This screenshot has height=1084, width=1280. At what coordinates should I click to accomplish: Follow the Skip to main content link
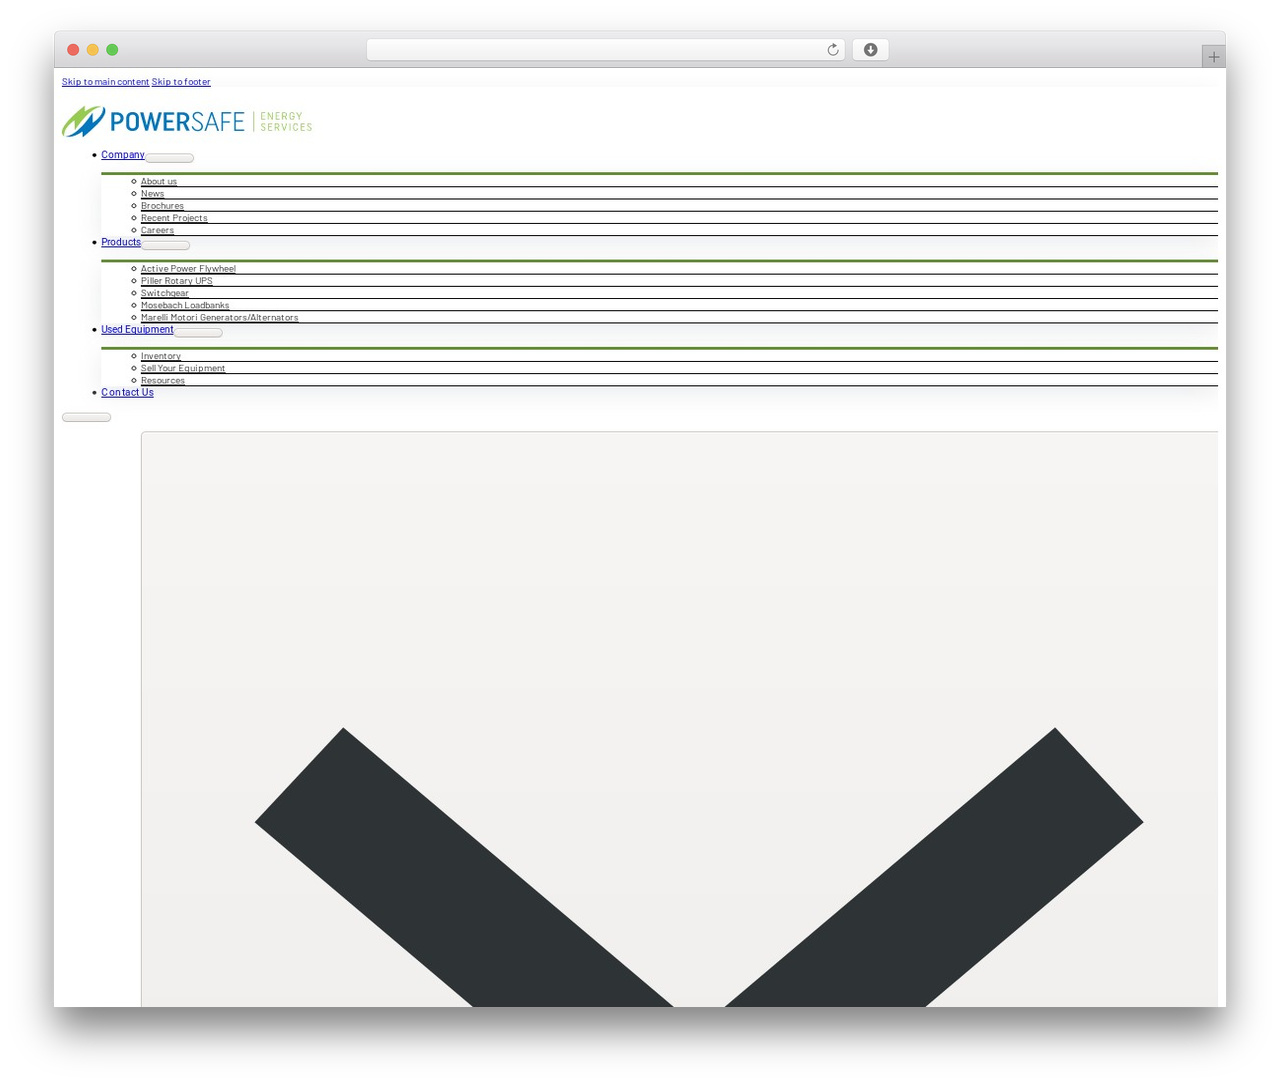pyautogui.click(x=105, y=82)
